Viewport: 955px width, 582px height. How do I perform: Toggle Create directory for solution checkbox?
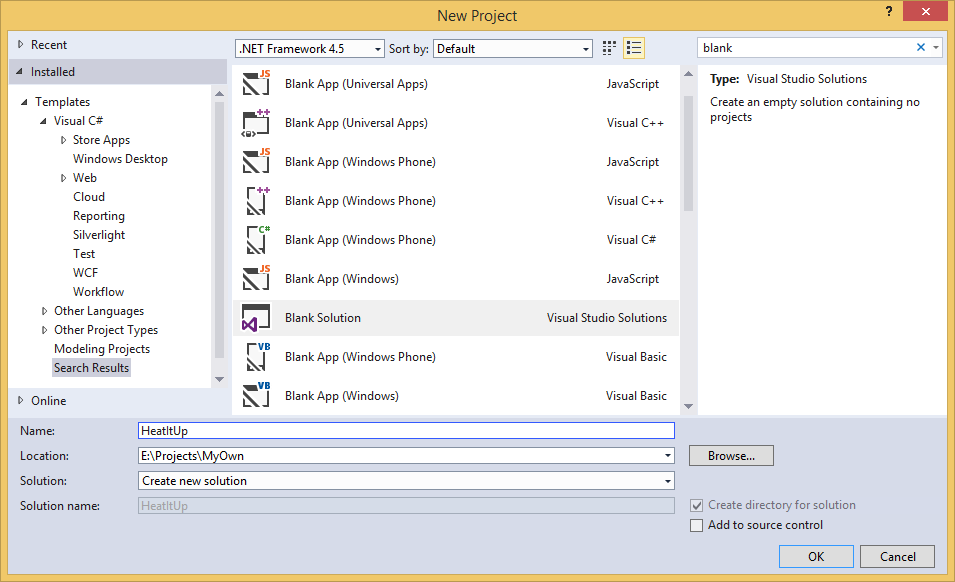pos(696,505)
